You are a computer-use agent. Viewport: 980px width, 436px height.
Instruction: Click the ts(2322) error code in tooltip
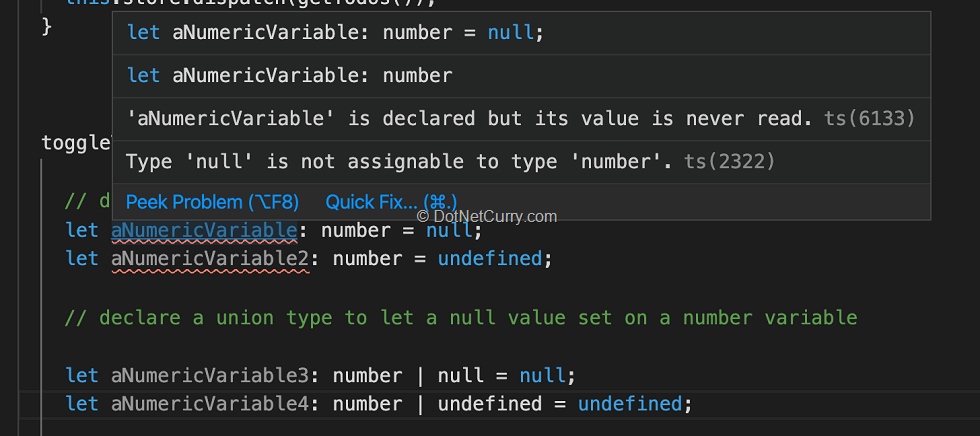[729, 161]
